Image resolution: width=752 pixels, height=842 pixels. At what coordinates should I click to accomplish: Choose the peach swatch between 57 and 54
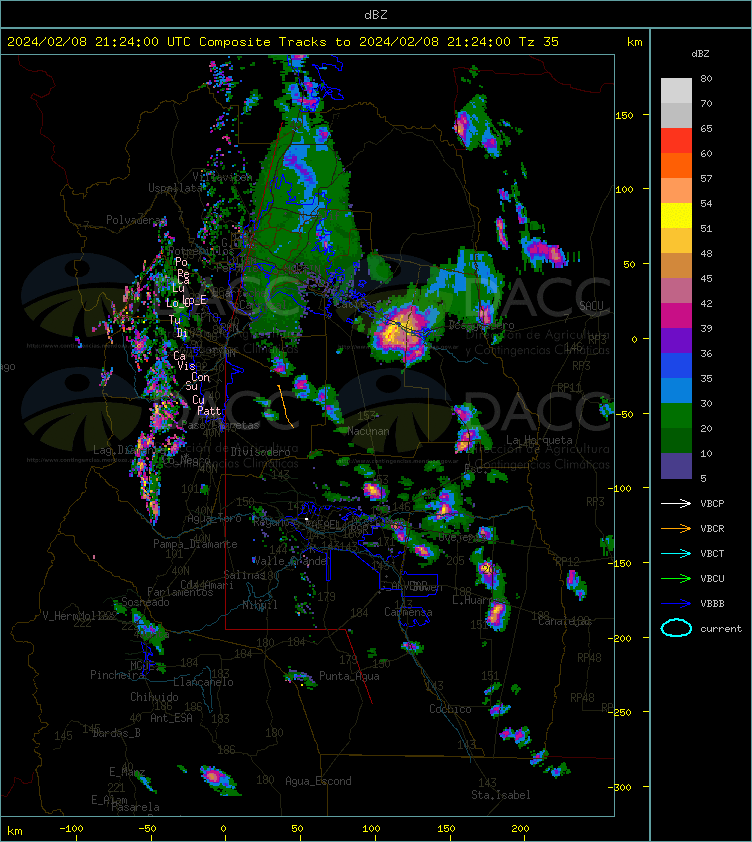(x=676, y=191)
